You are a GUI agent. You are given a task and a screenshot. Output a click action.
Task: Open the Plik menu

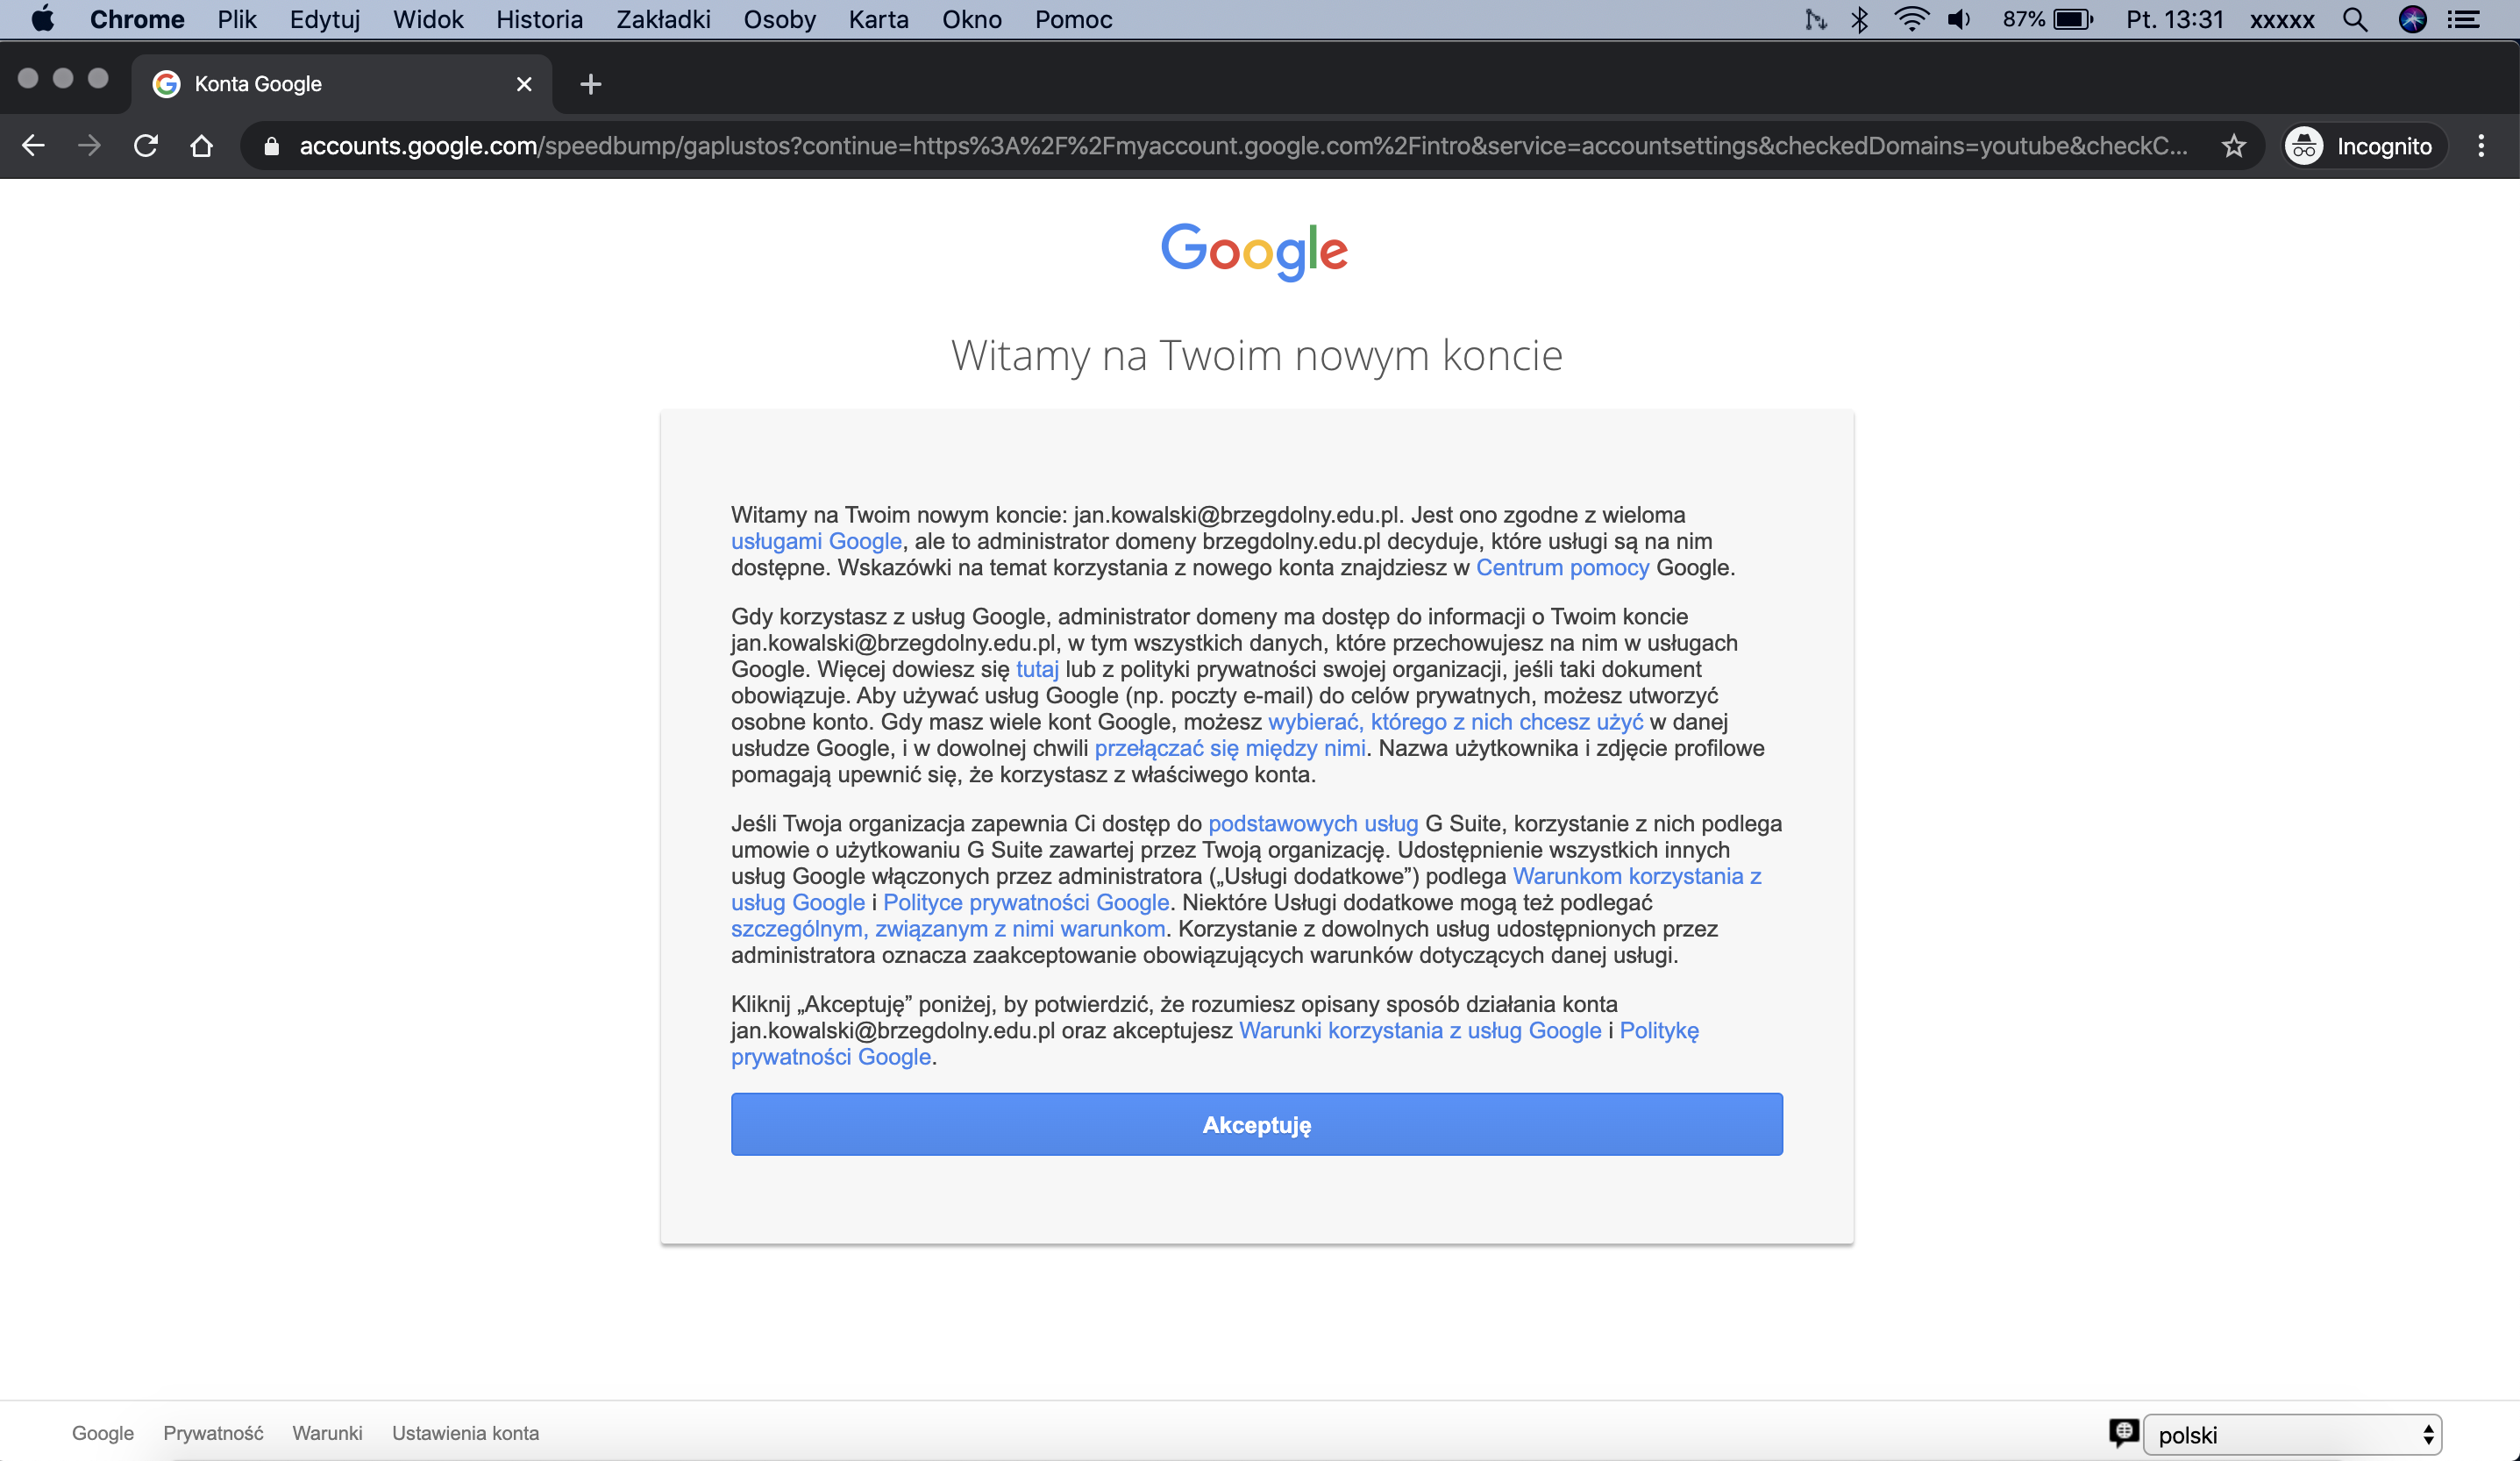(237, 19)
